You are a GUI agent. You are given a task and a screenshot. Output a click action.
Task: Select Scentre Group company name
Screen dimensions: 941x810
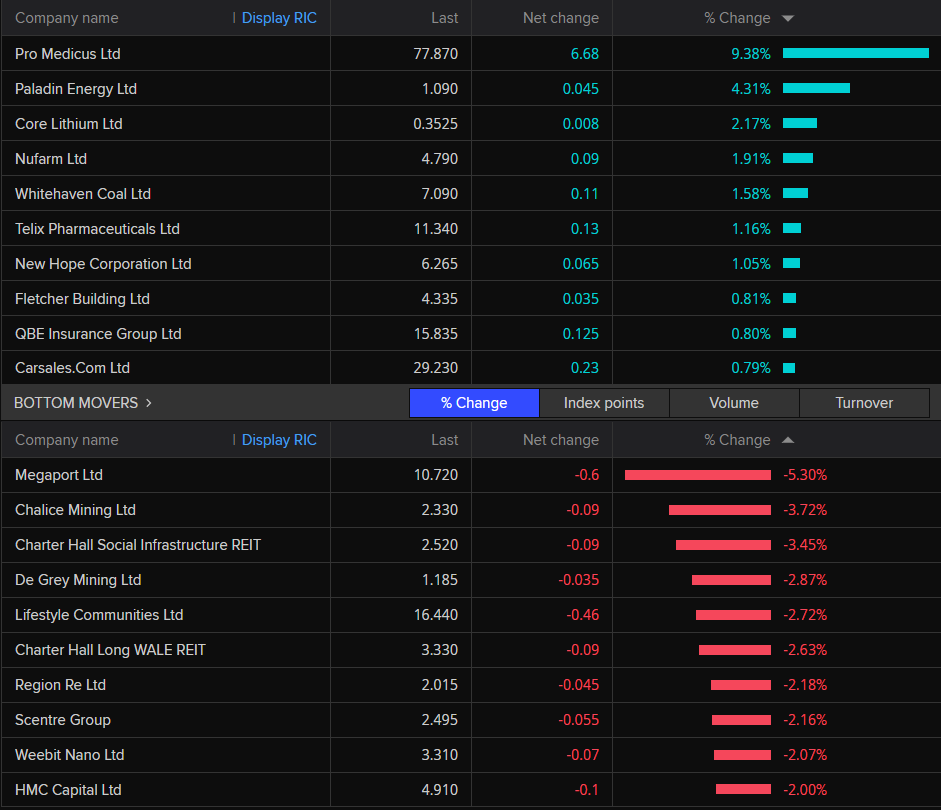point(62,720)
